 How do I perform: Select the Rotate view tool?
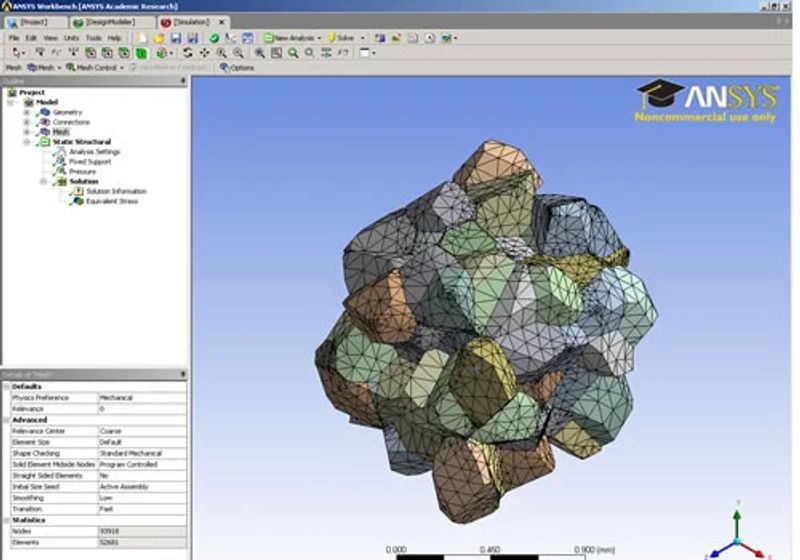click(188, 53)
